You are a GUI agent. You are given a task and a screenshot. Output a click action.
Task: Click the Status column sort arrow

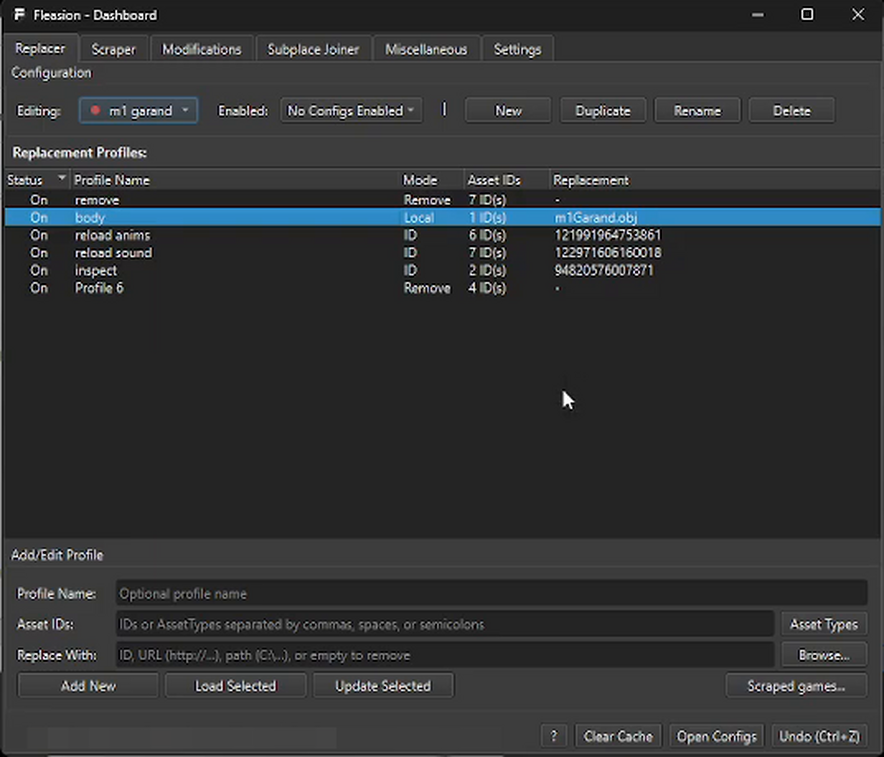(61, 178)
